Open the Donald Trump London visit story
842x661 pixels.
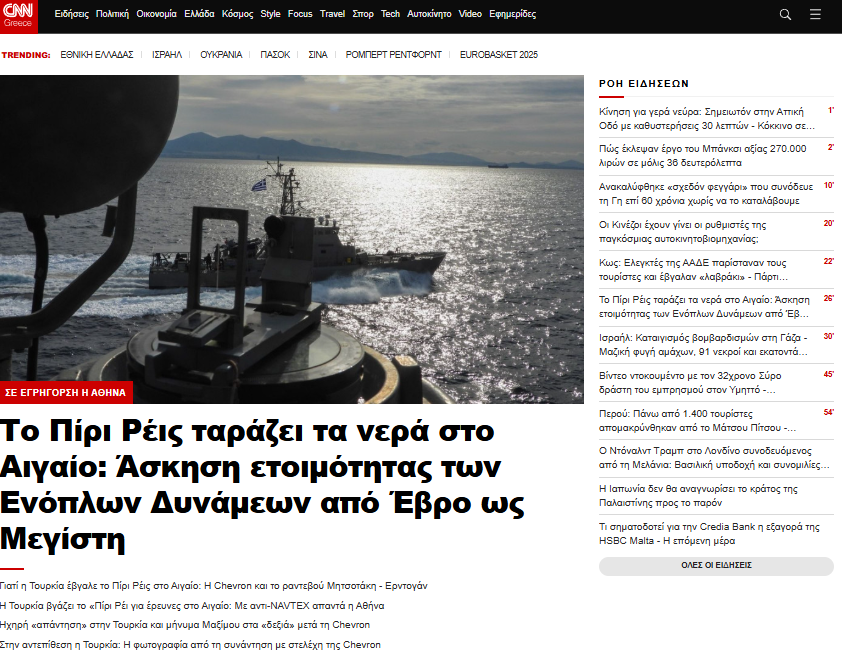714,457
